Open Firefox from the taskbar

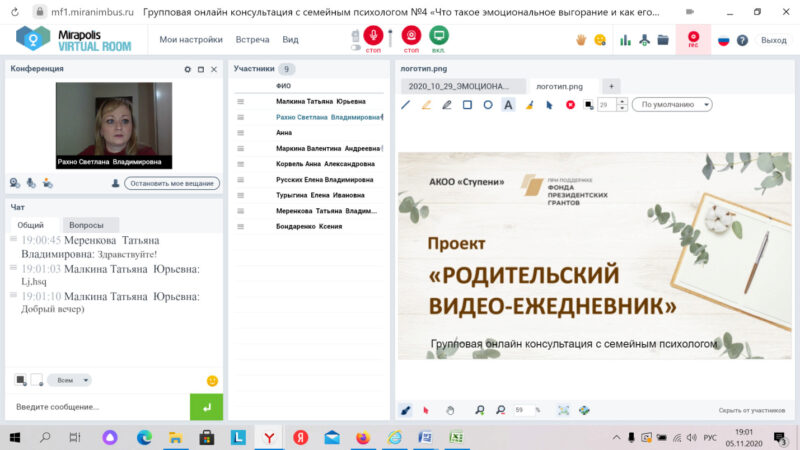[x=363, y=437]
